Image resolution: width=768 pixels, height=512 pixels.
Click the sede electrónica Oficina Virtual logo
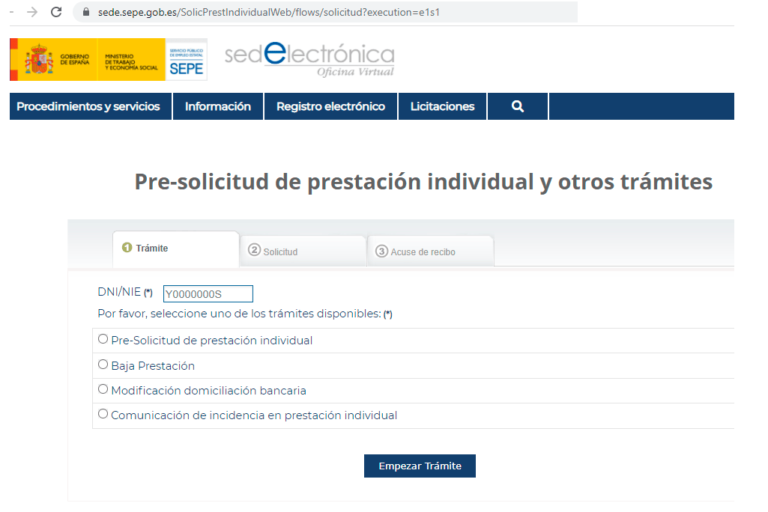coord(310,59)
